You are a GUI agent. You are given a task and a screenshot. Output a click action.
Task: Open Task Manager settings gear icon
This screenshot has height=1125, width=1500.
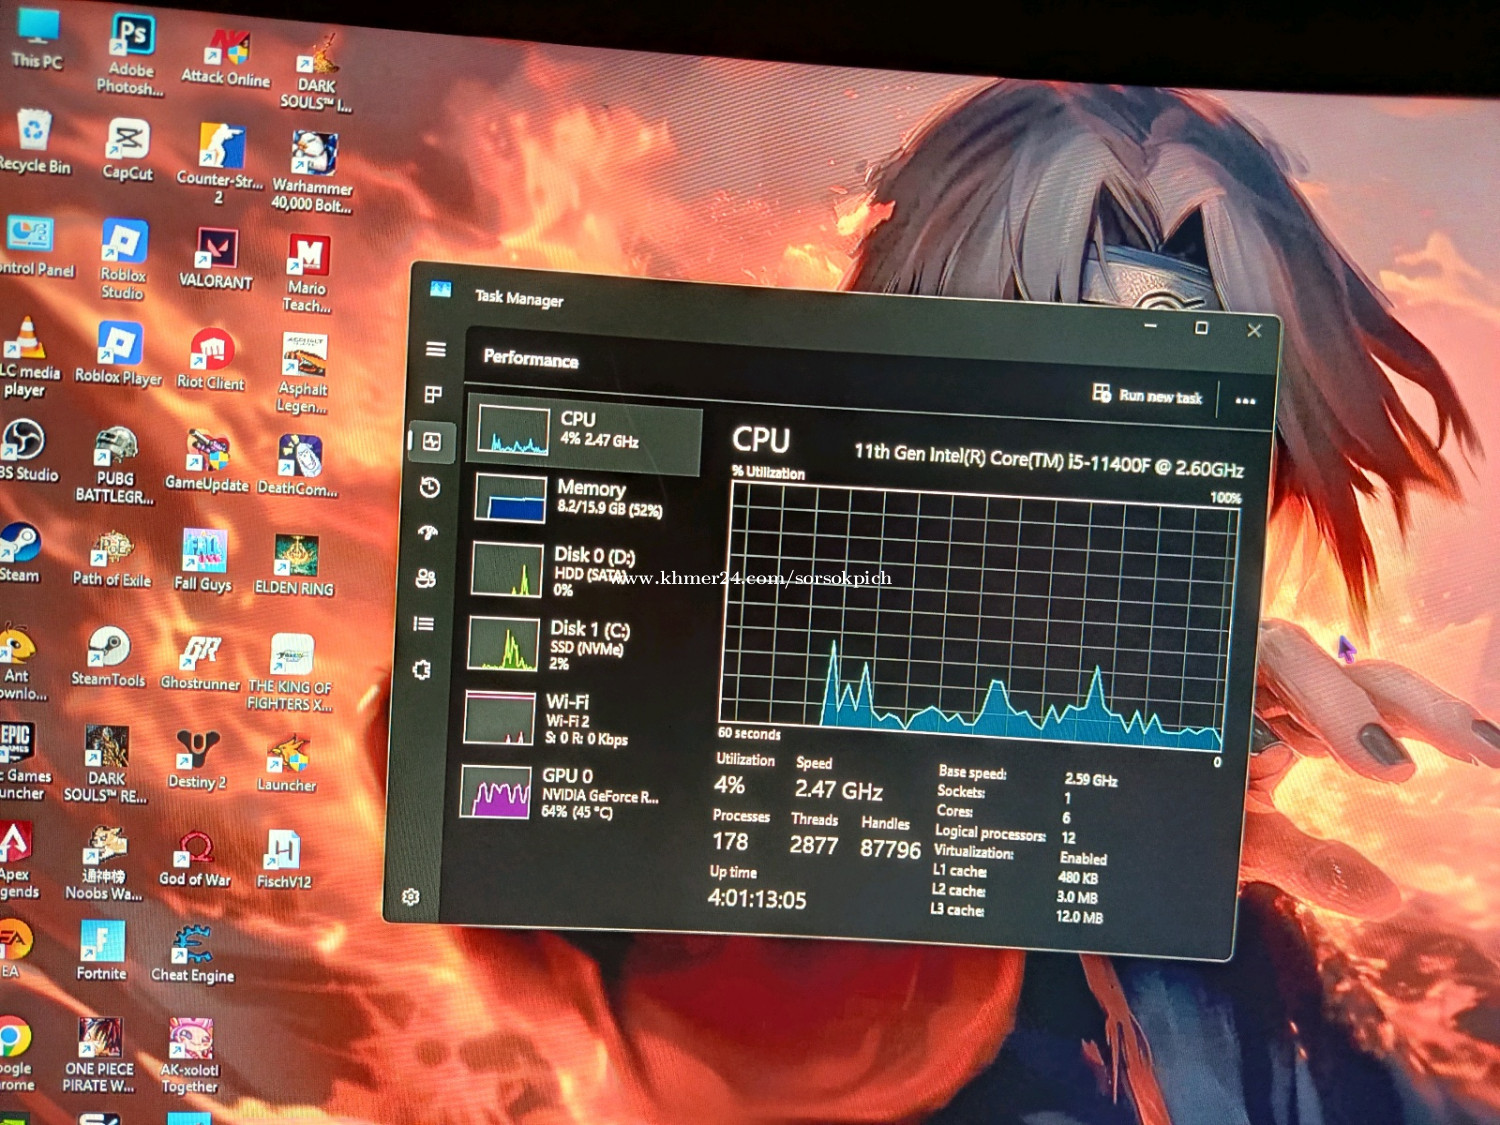411,897
